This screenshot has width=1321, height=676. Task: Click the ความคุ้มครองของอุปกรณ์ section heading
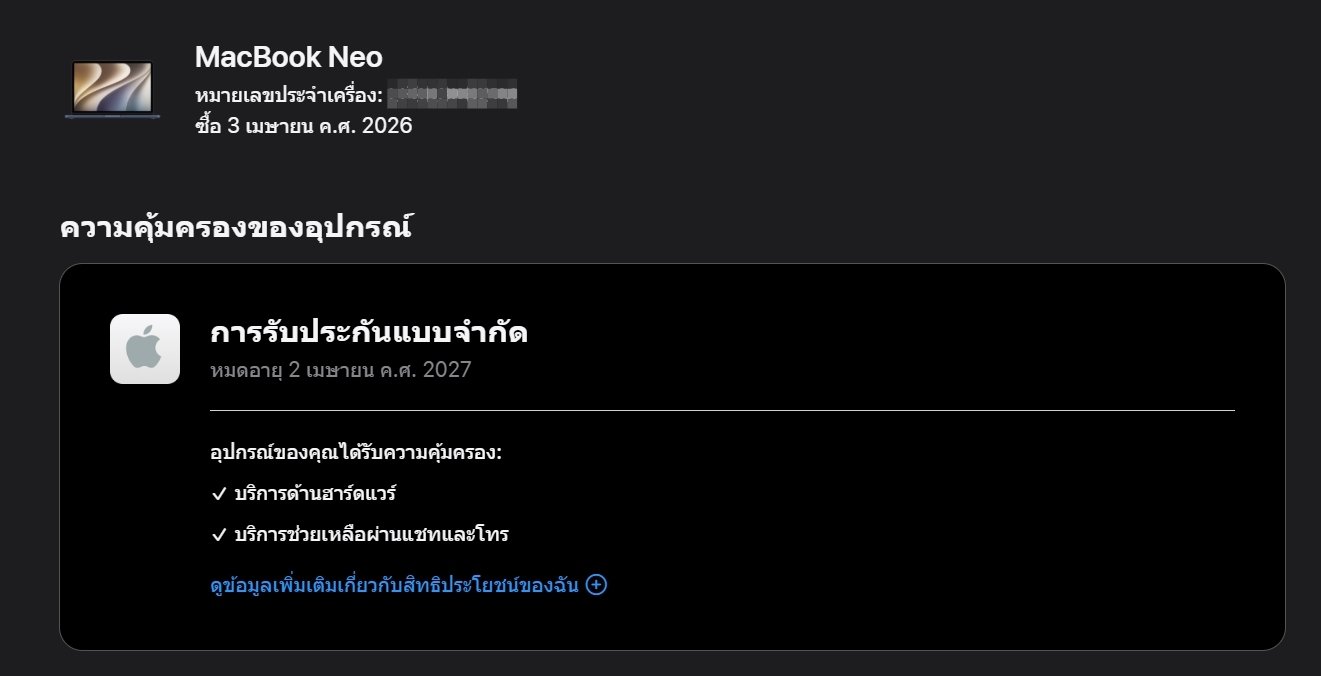pos(237,228)
